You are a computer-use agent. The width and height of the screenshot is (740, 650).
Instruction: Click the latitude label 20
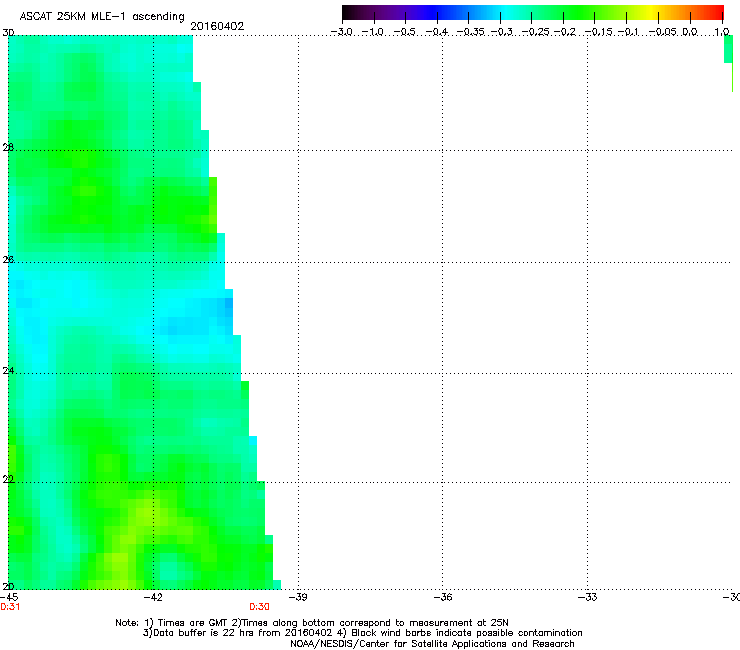(x=8, y=587)
